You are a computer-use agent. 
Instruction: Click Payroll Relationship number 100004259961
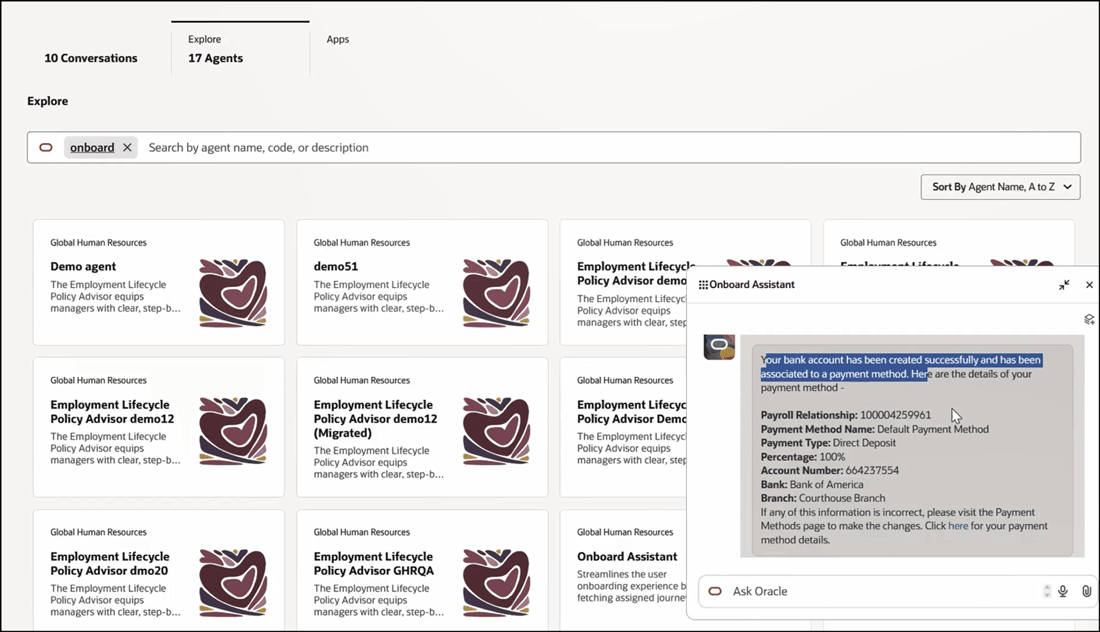tap(896, 415)
